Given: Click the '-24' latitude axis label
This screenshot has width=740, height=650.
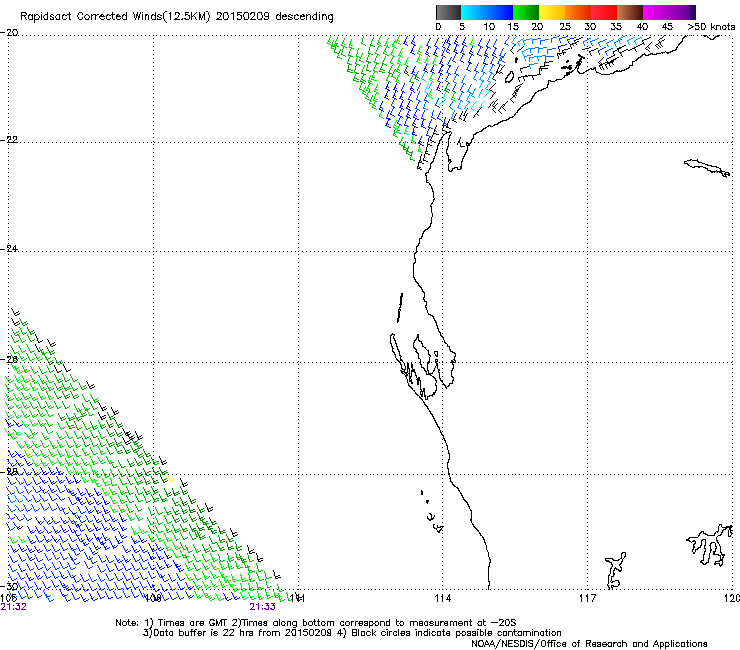Looking at the screenshot, I should [9, 248].
